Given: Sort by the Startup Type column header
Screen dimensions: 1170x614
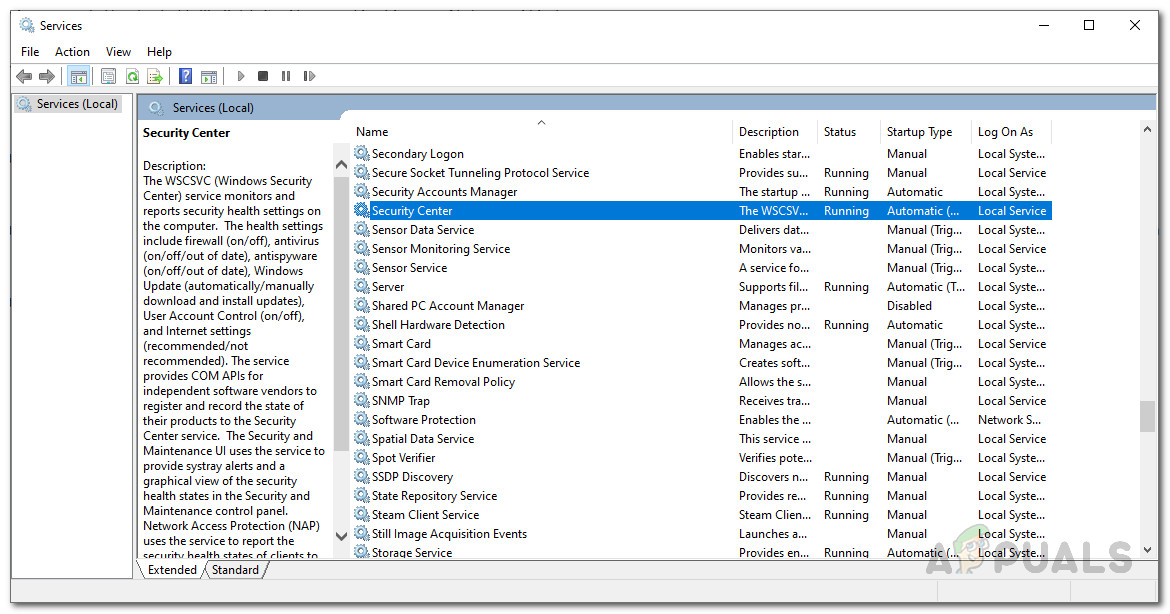Looking at the screenshot, I should point(919,132).
